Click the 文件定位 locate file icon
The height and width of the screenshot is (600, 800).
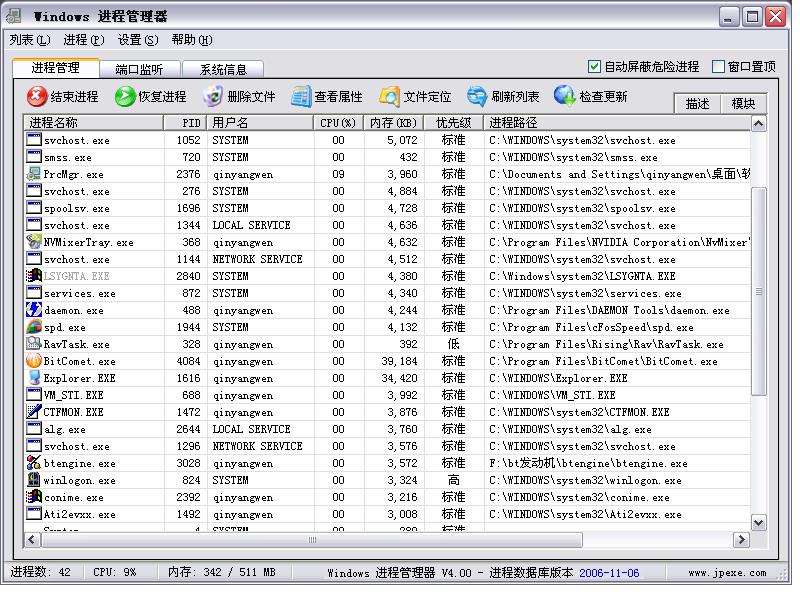pyautogui.click(x=389, y=96)
